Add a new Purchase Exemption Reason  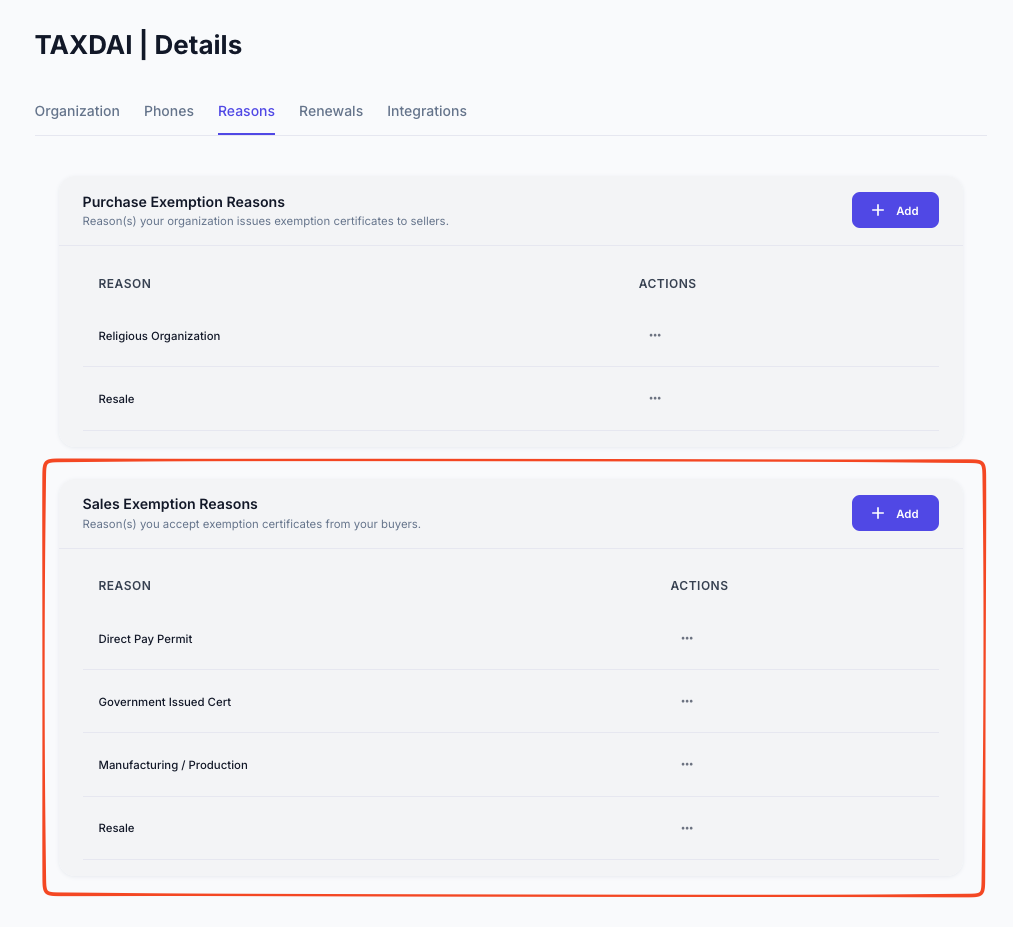point(895,210)
